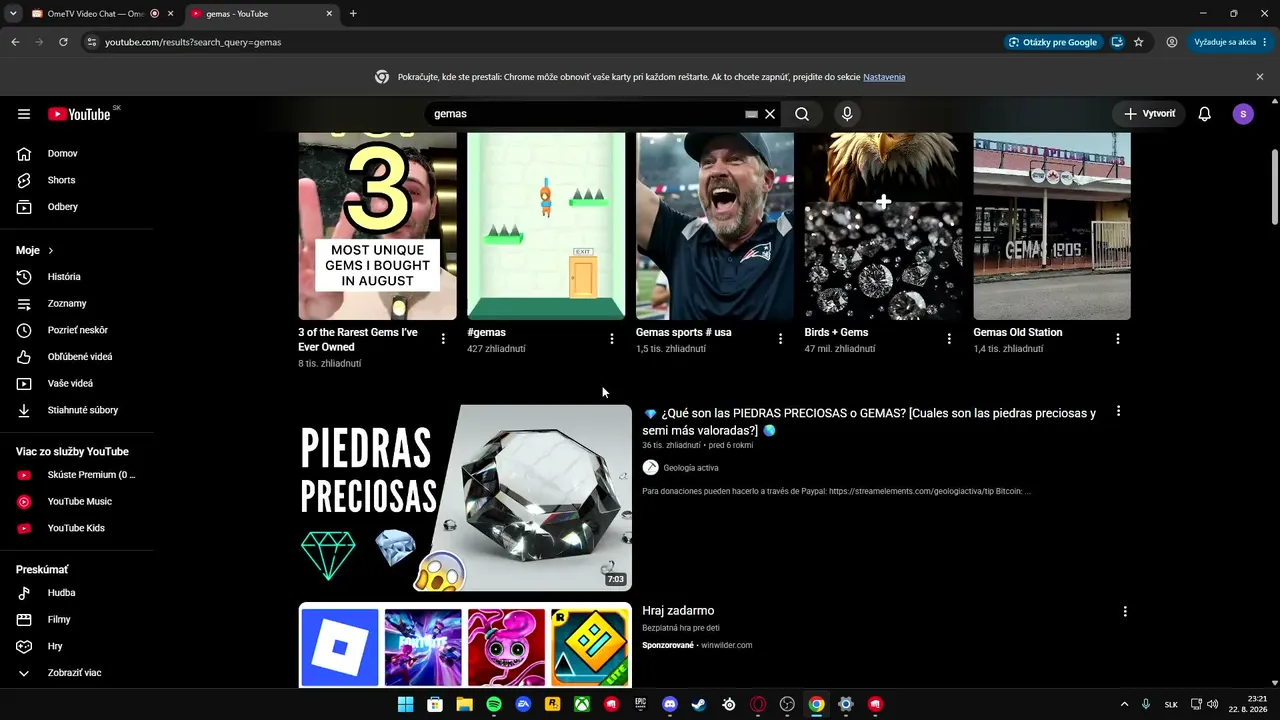Reload the current page
The image size is (1280, 720).
[x=63, y=42]
